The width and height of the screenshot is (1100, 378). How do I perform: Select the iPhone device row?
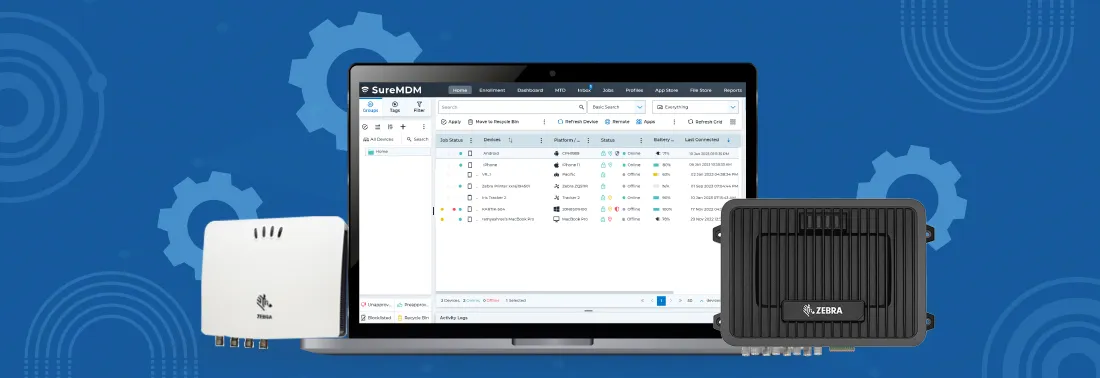(588, 165)
